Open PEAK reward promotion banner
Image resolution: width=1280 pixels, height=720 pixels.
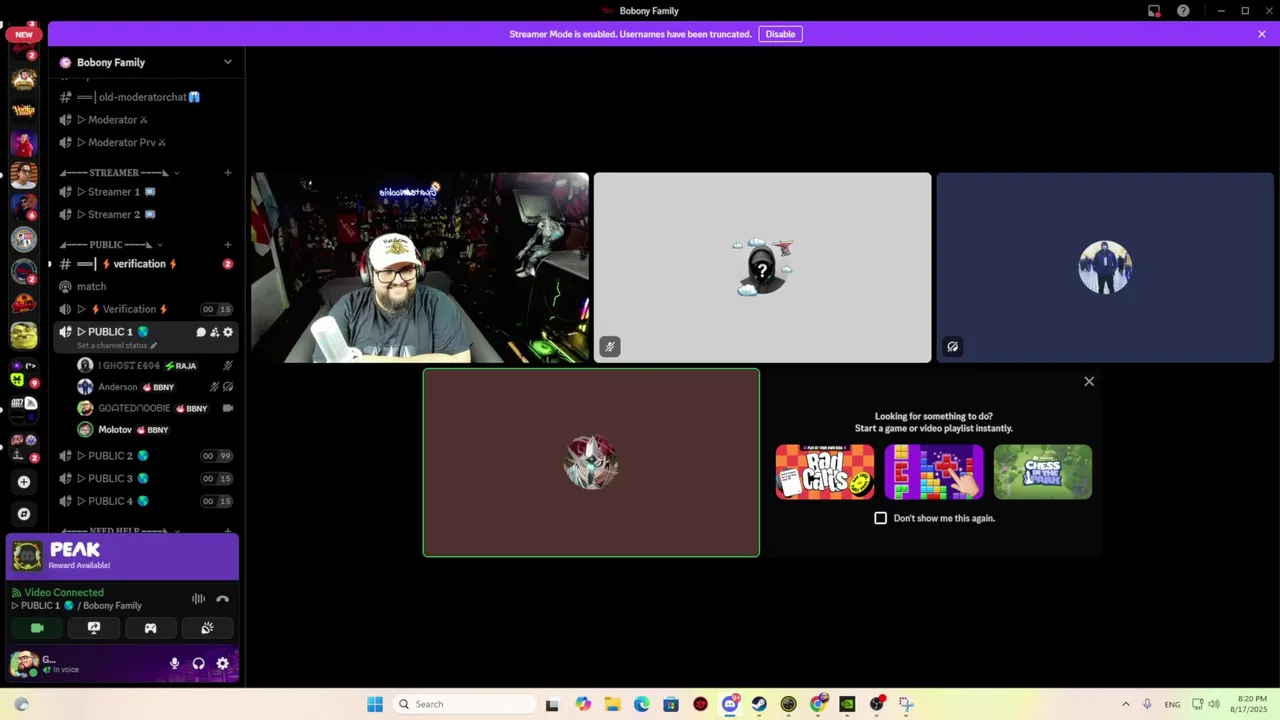(x=123, y=557)
